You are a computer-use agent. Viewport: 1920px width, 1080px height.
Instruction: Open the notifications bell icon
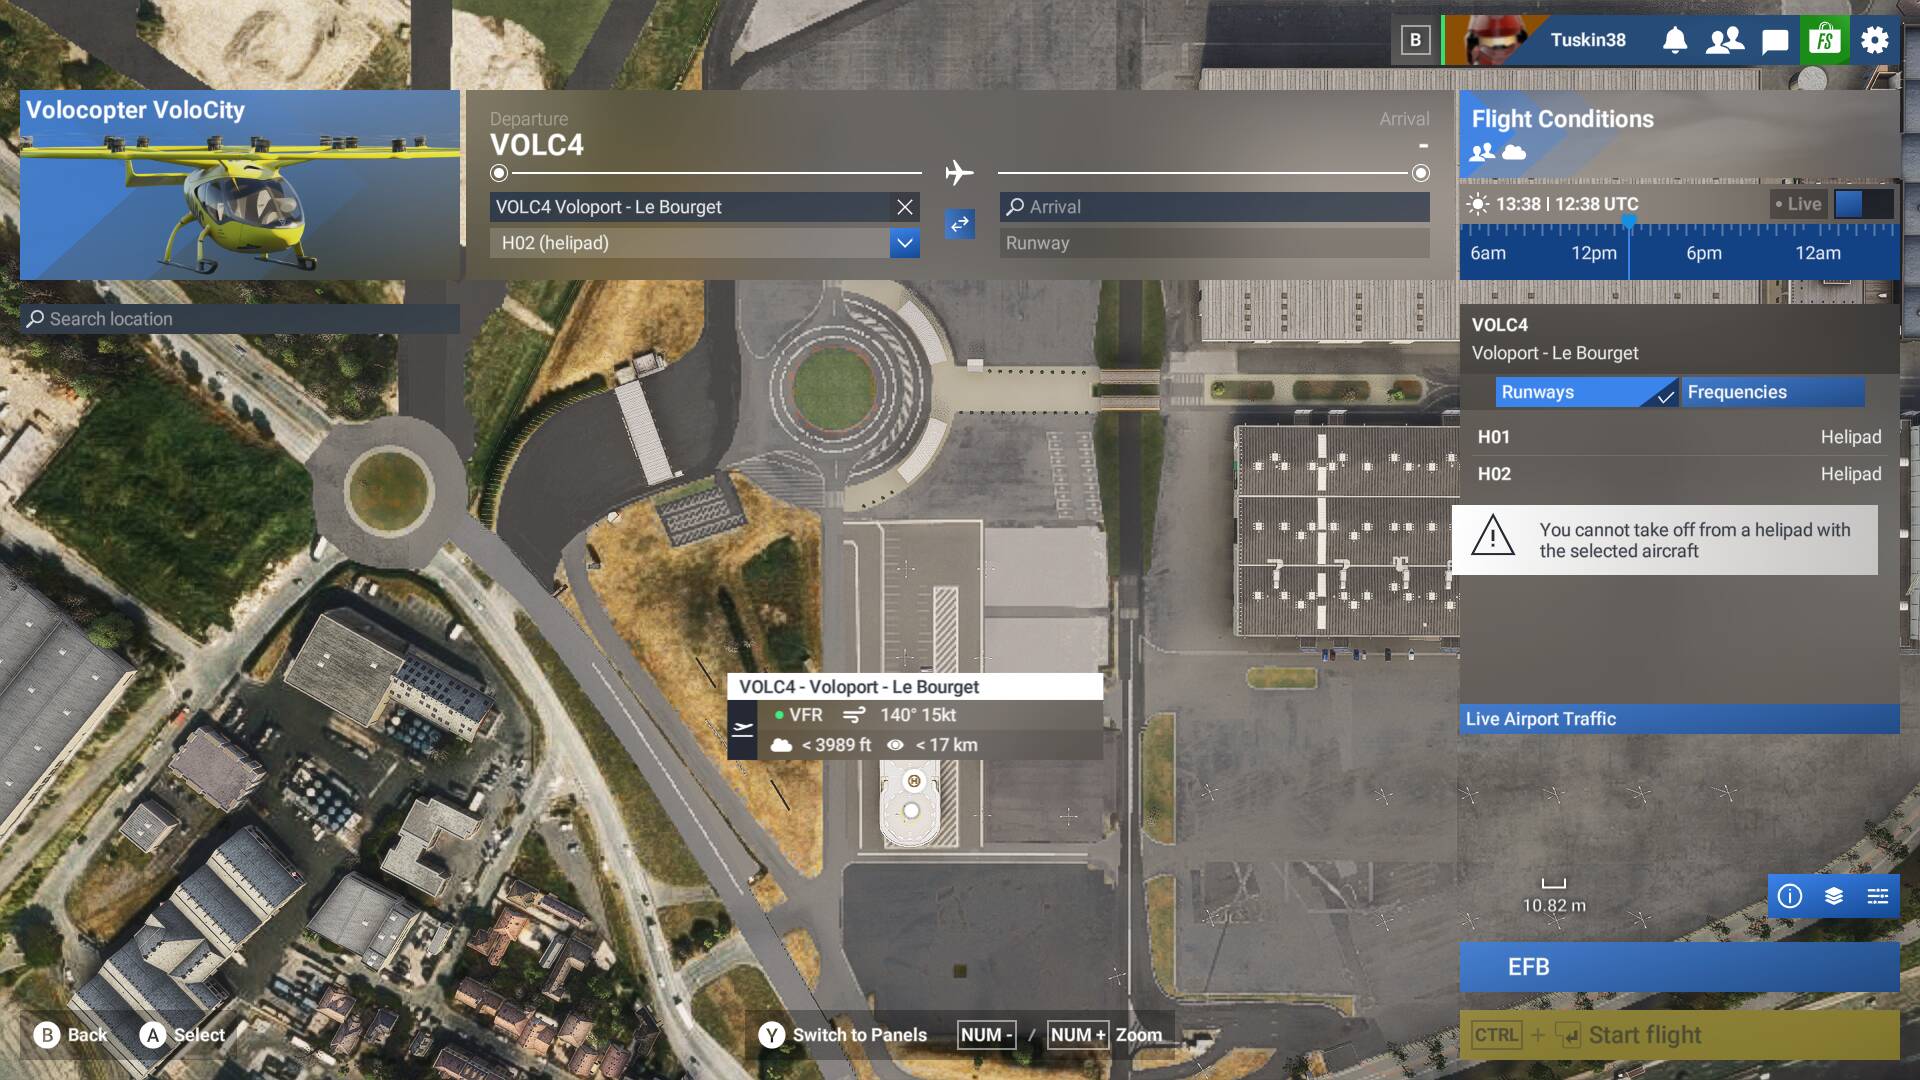click(1675, 40)
